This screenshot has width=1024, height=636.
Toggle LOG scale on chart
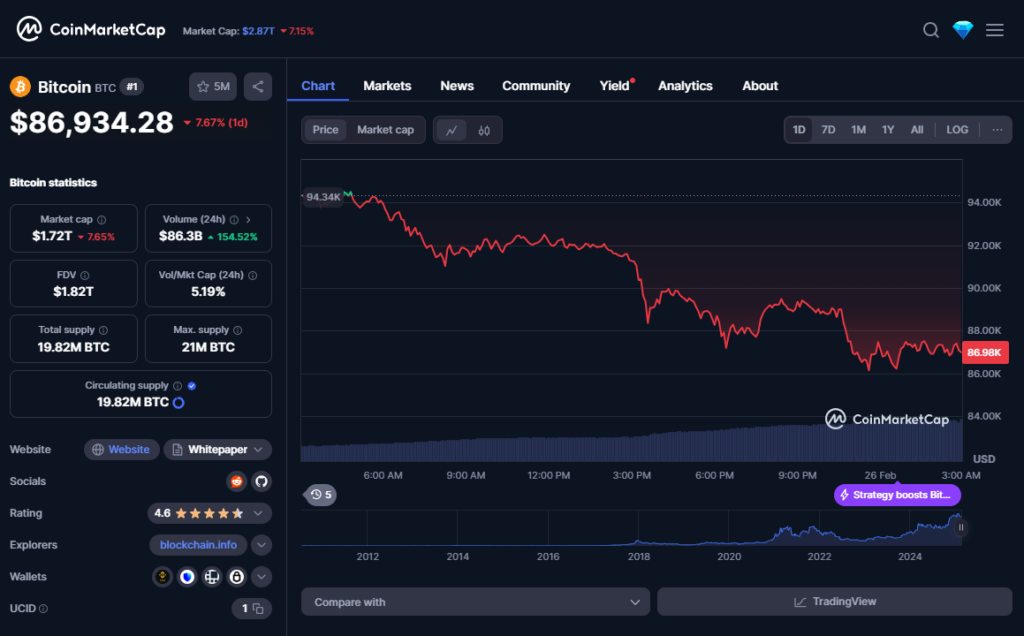pos(957,130)
